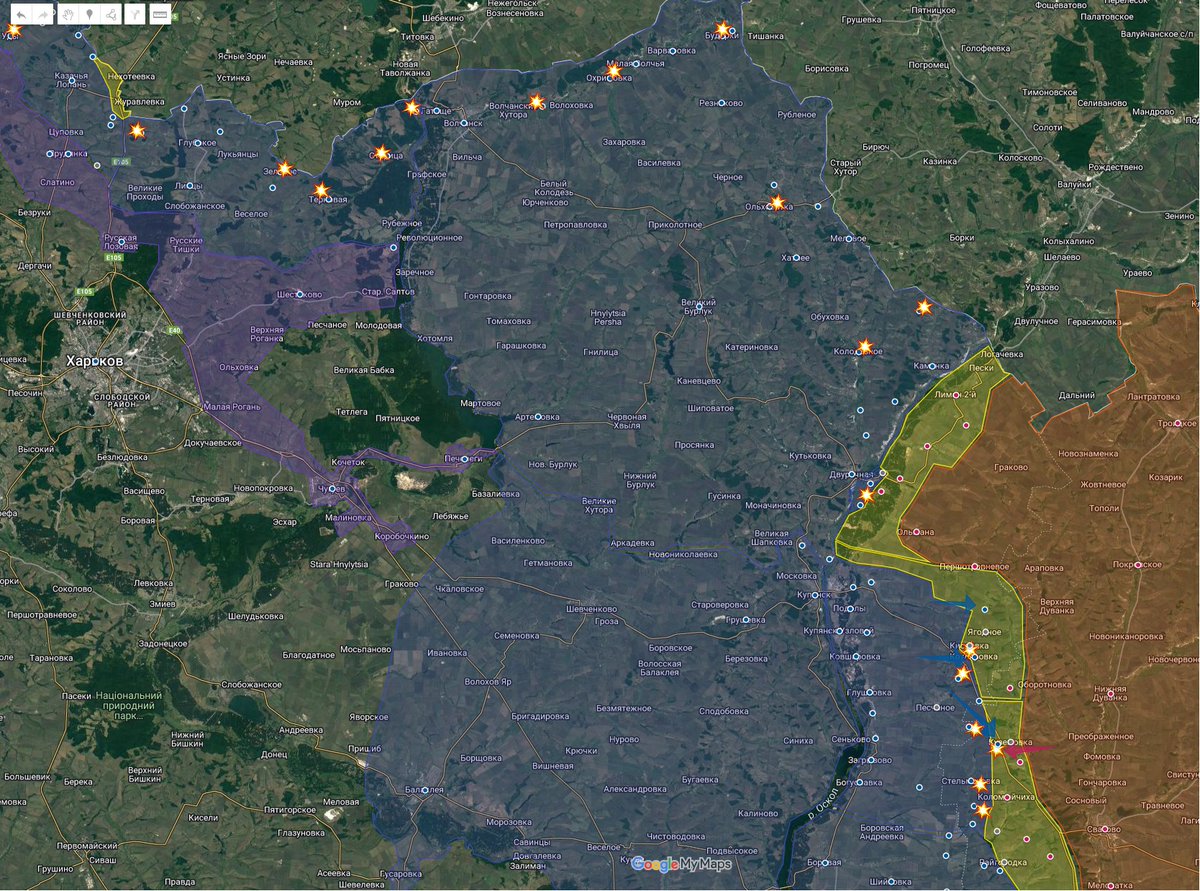Screen dimensions: 1200x891
Task: Click the explosion marker at Старица
Action: 380,153
